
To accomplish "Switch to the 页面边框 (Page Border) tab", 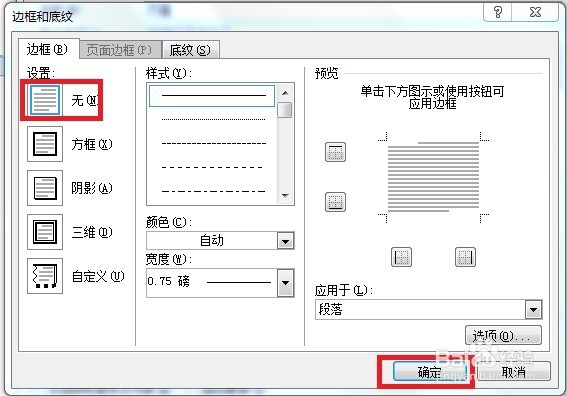I will [120, 50].
